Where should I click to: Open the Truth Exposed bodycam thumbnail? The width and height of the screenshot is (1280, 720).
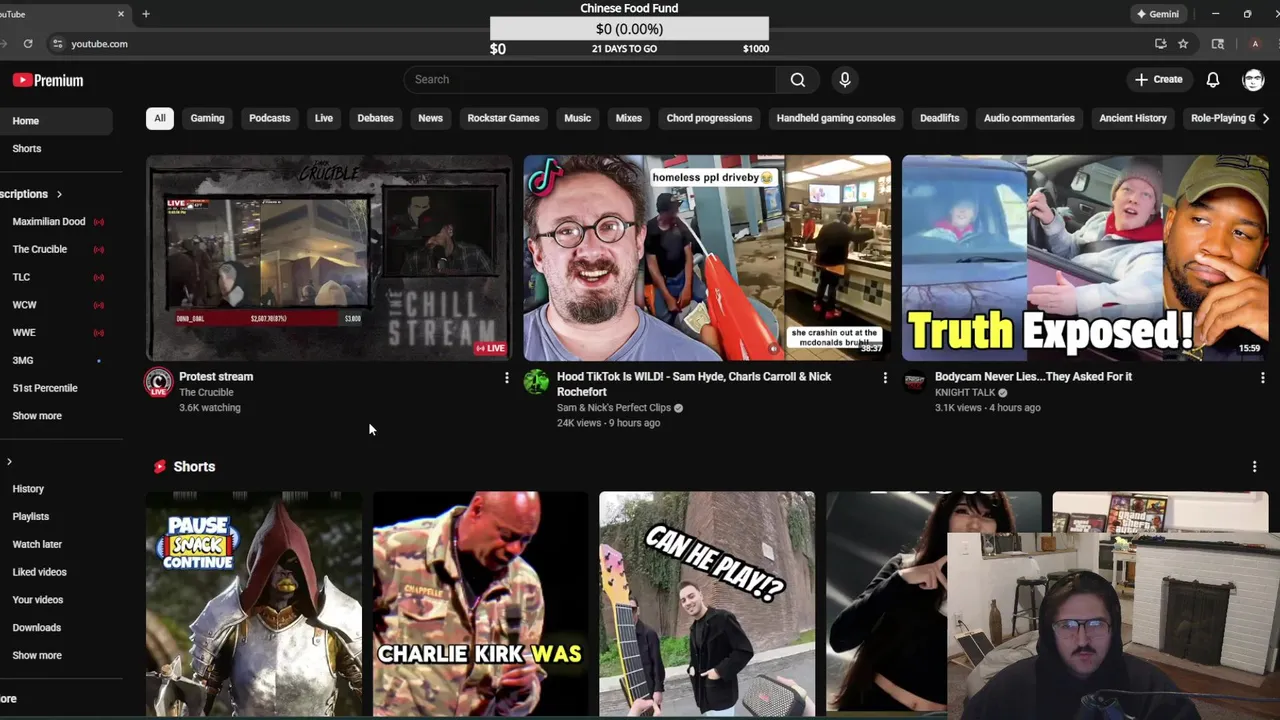pyautogui.click(x=1085, y=258)
